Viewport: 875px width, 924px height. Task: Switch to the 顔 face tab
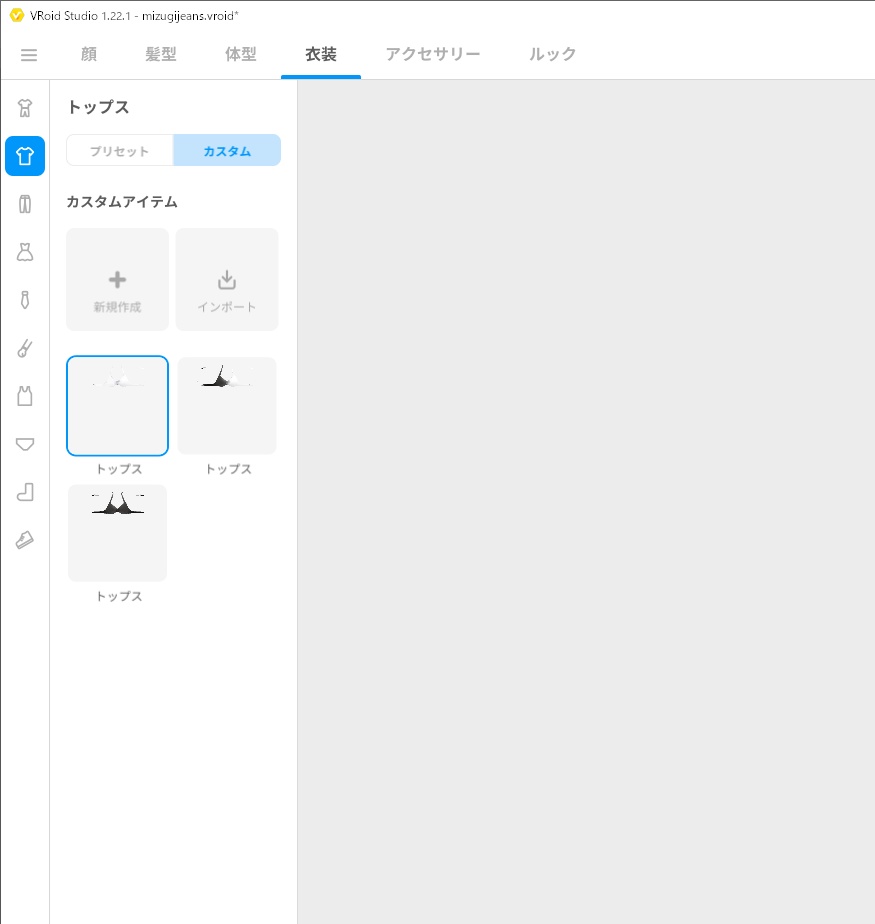89,54
